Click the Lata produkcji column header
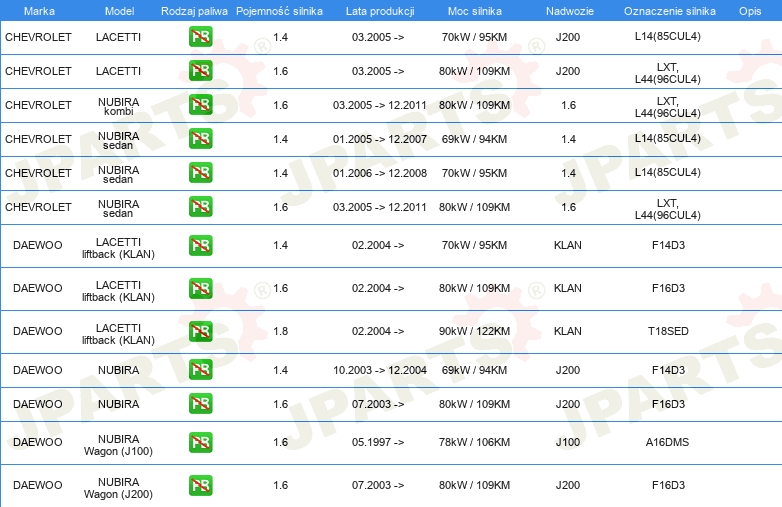 pos(380,11)
